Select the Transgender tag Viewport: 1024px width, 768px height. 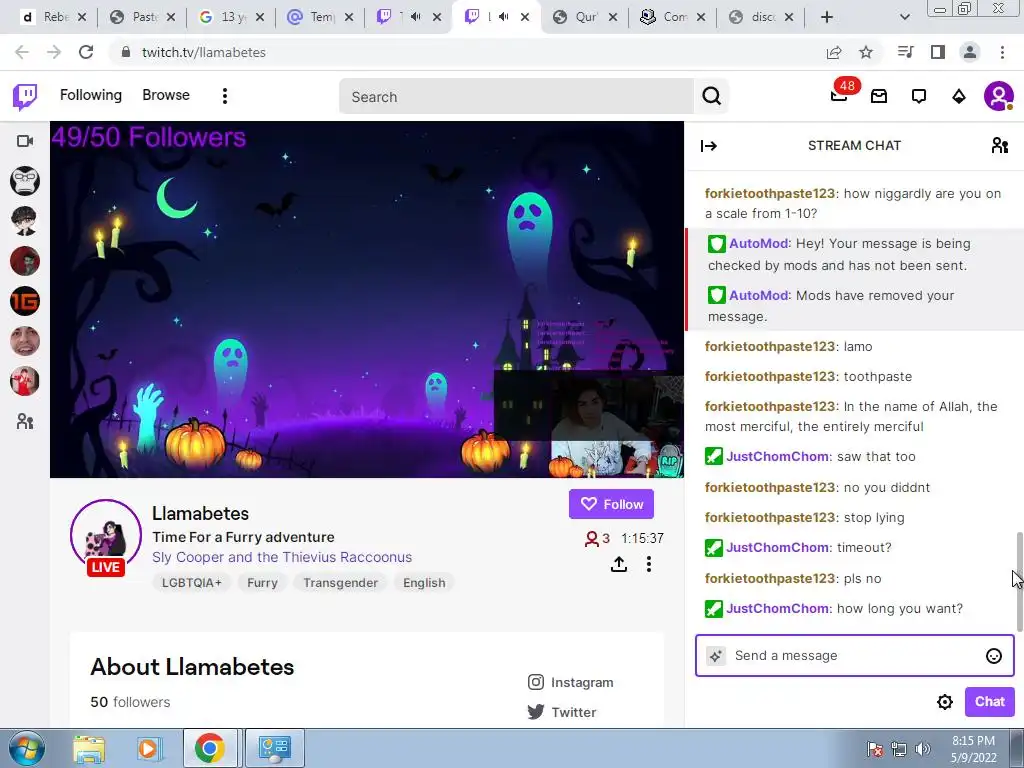coord(340,583)
